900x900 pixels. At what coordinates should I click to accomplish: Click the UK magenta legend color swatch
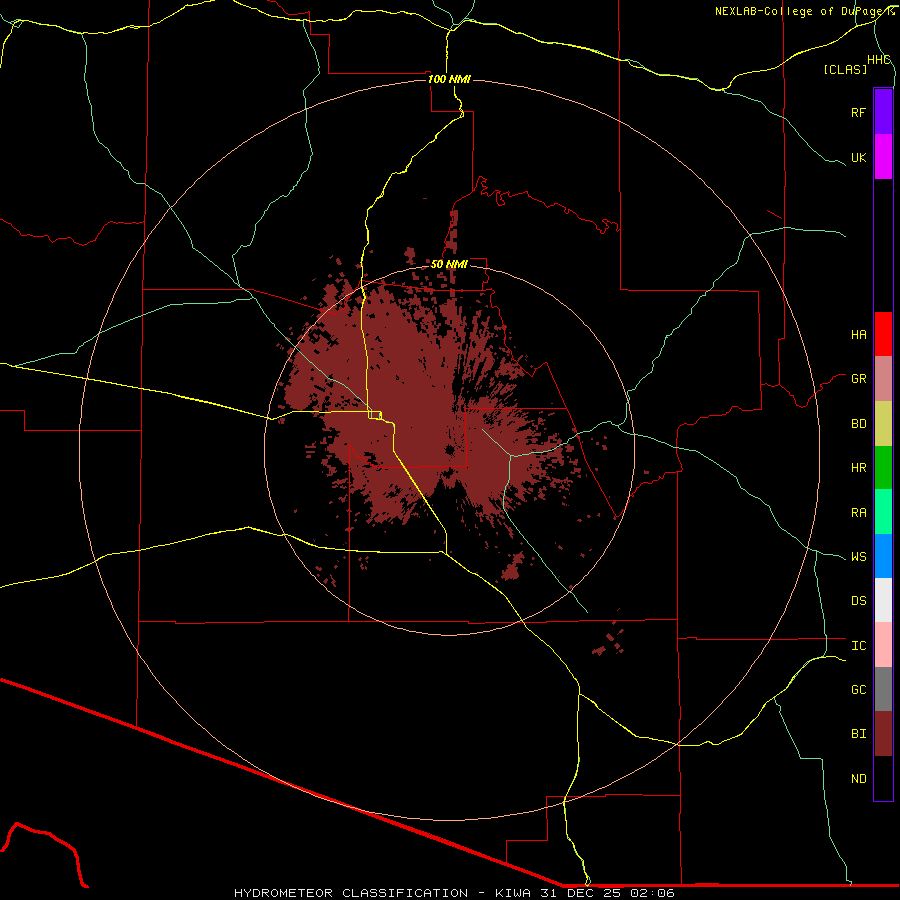click(883, 157)
